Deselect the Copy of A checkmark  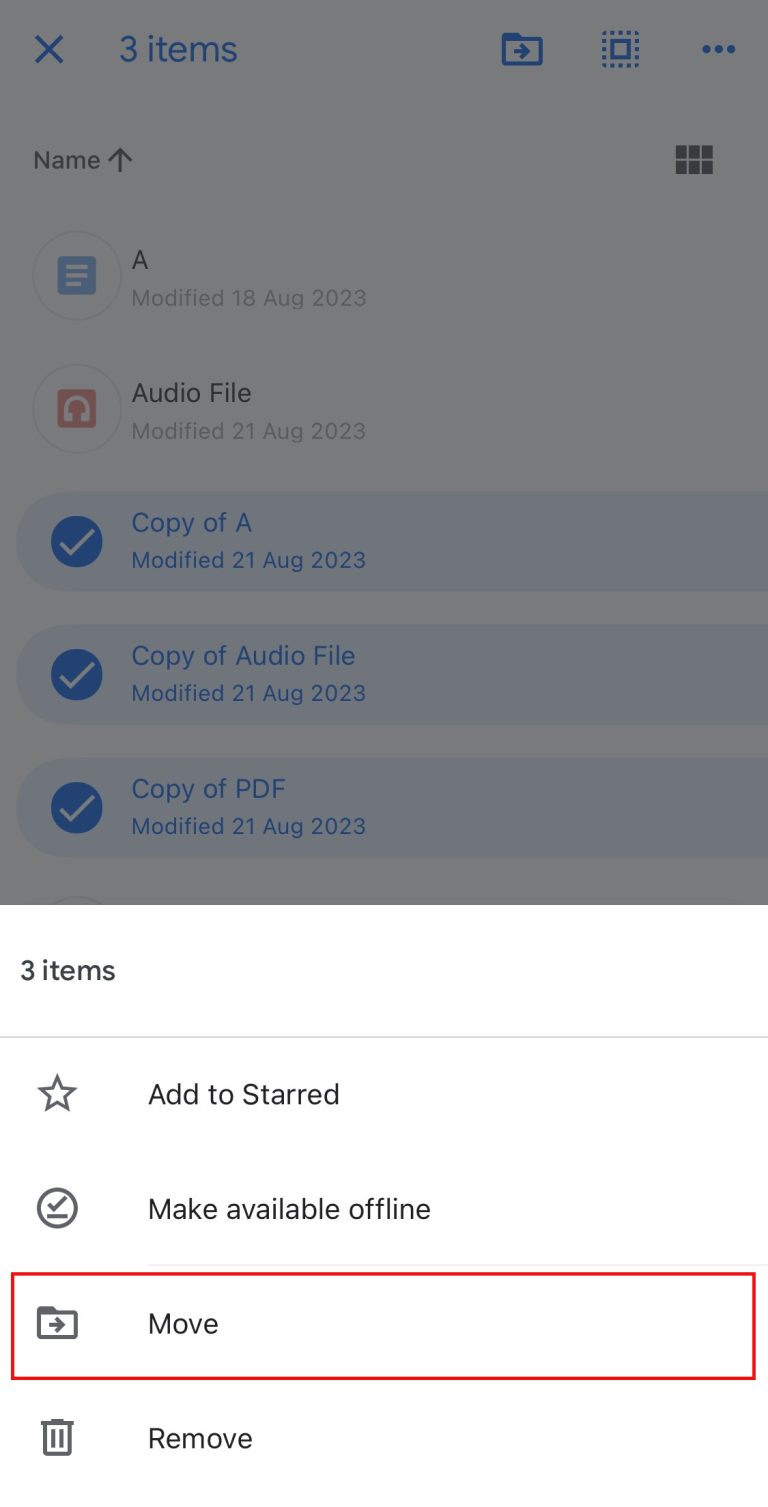(77, 541)
